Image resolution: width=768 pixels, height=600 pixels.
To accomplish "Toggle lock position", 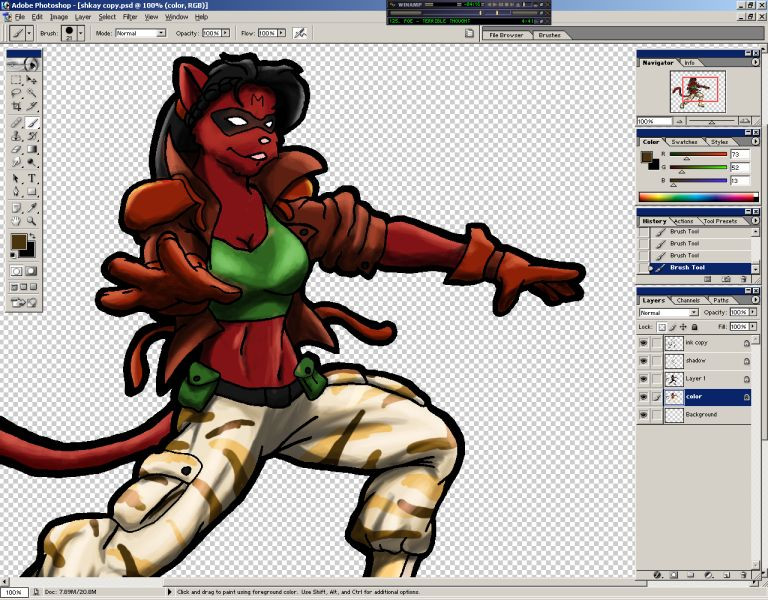I will click(683, 327).
